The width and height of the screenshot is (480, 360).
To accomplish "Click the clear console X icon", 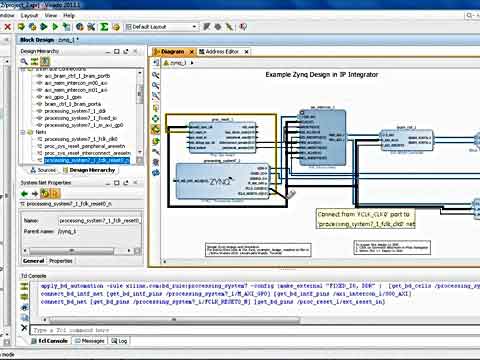I will 24,328.
